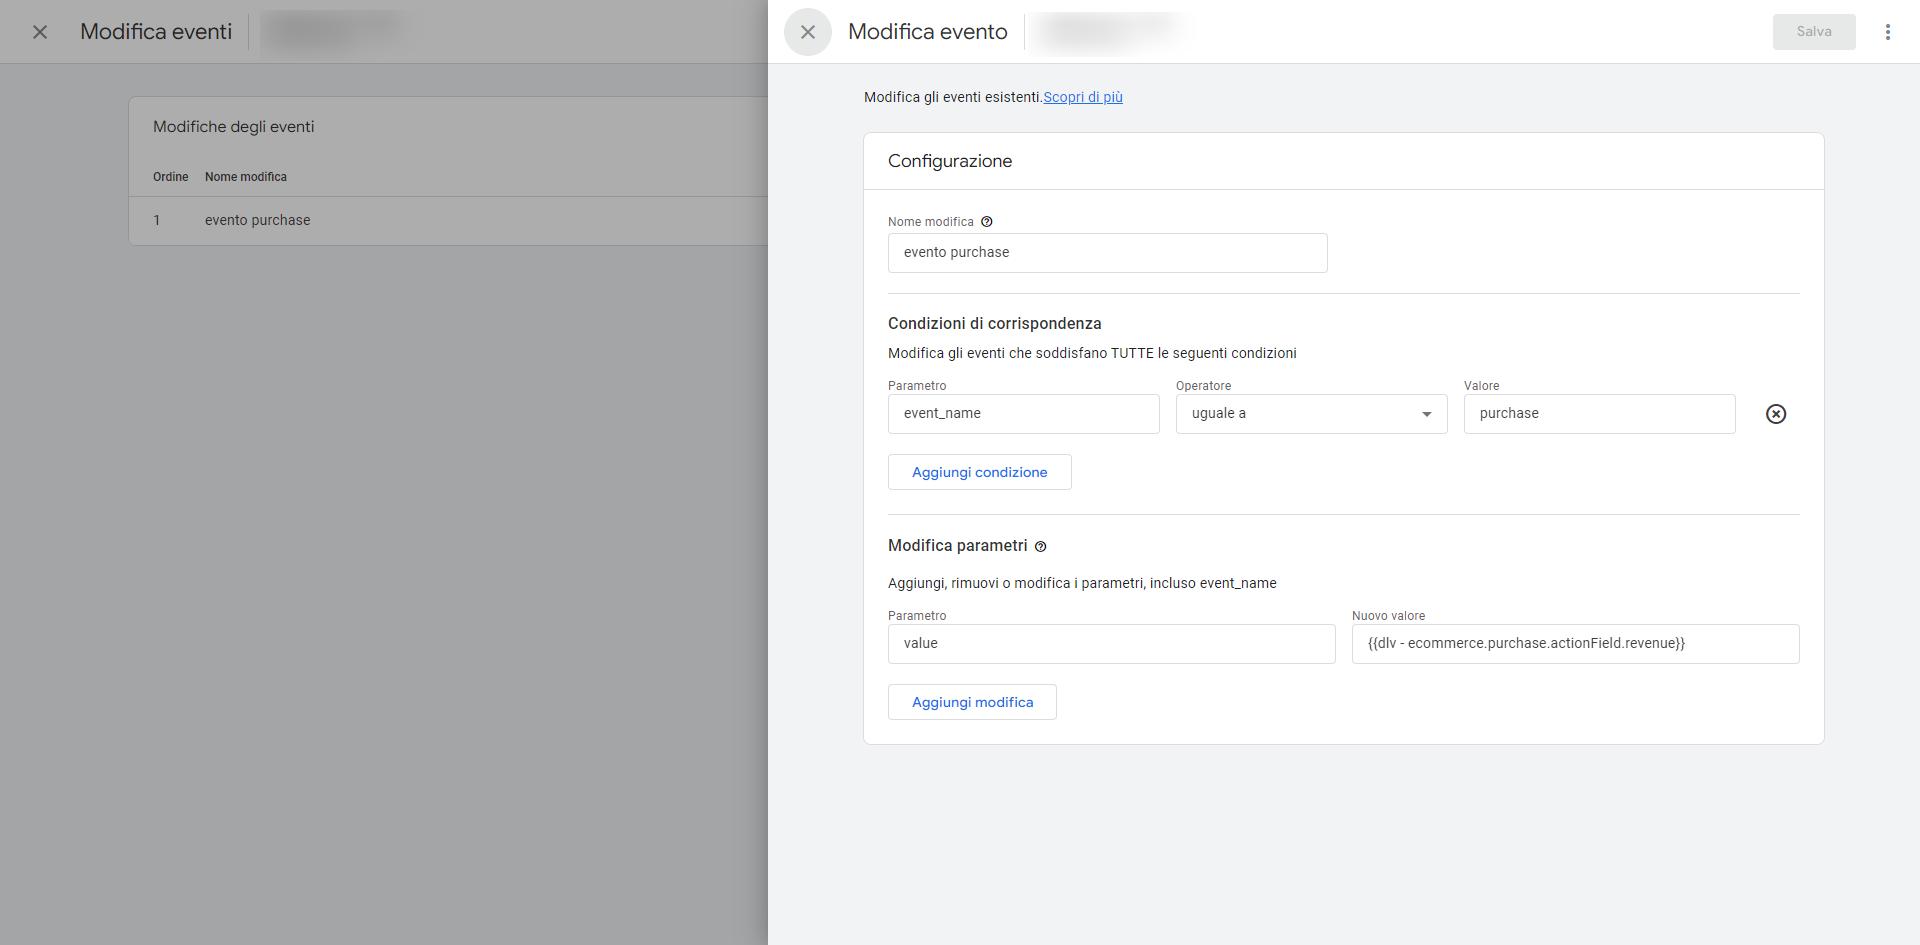Click the blurred property name beside Modifica evento
Screen dimensions: 1920x945
tap(1107, 32)
